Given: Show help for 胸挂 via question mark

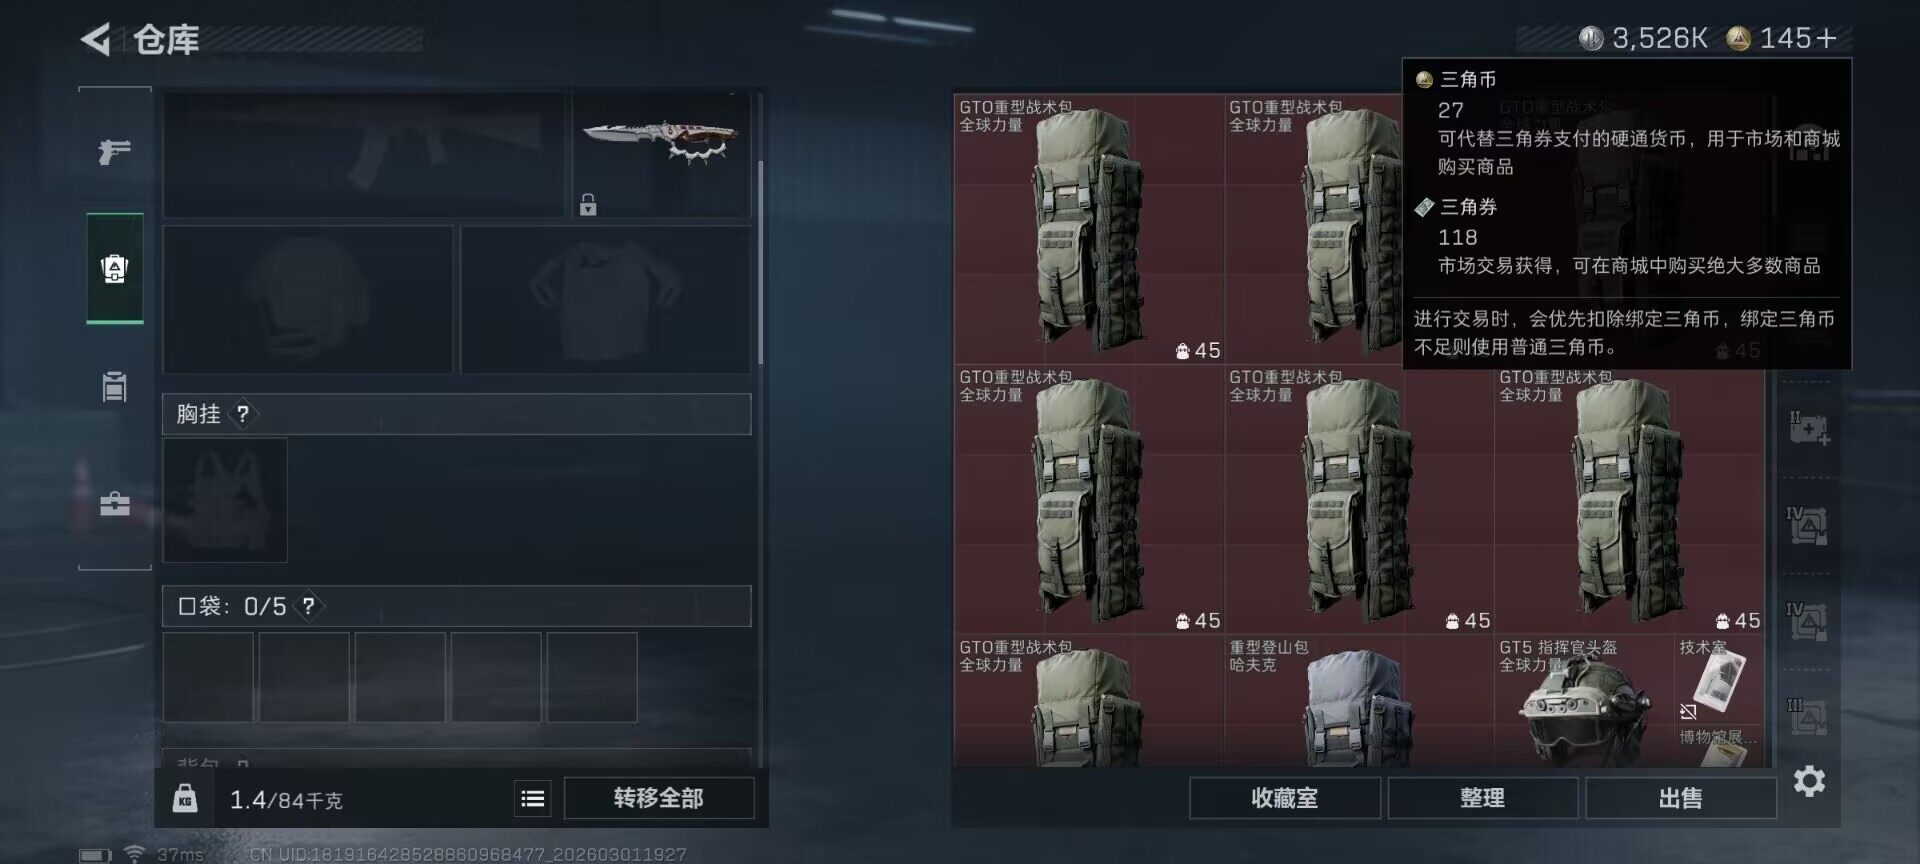Looking at the screenshot, I should point(243,414).
